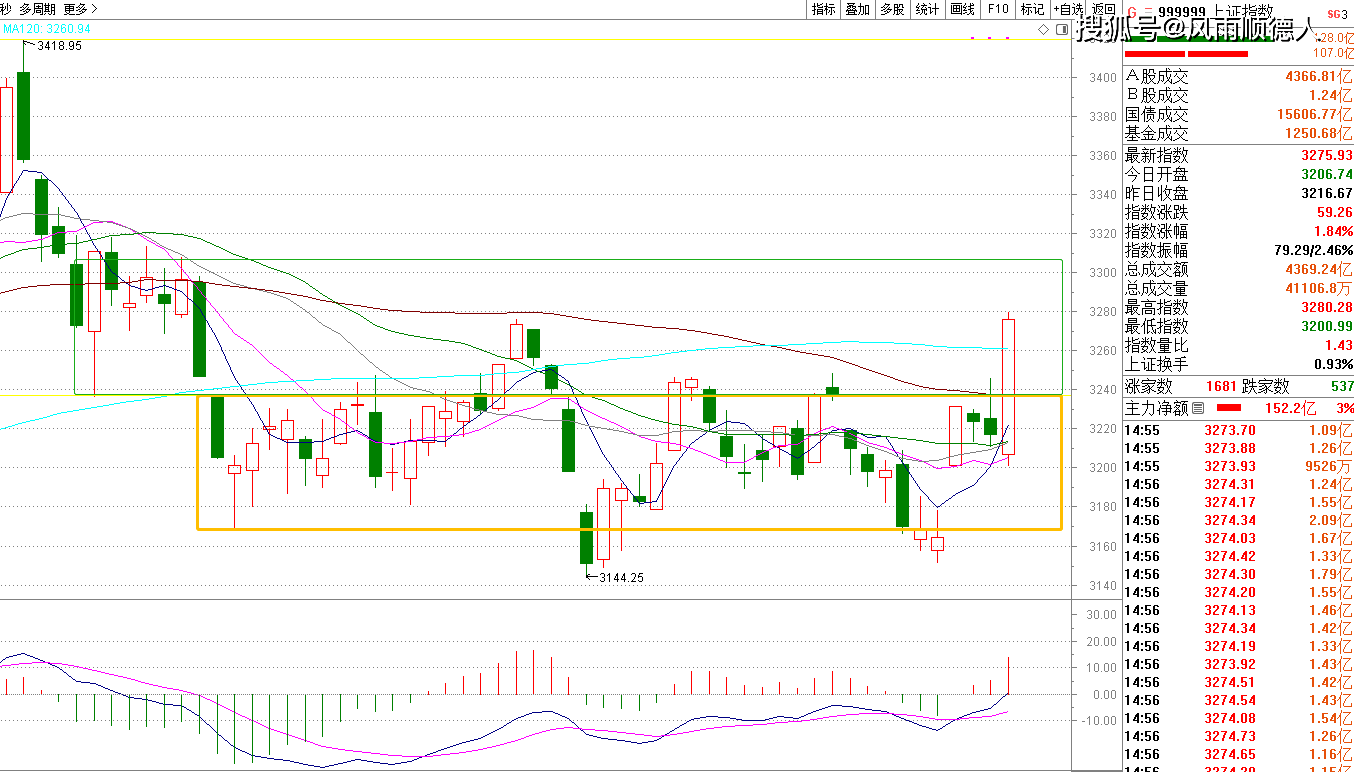1354x772 pixels.
Task: Click the SG3 indicator in the quote header
Action: tap(1337, 13)
